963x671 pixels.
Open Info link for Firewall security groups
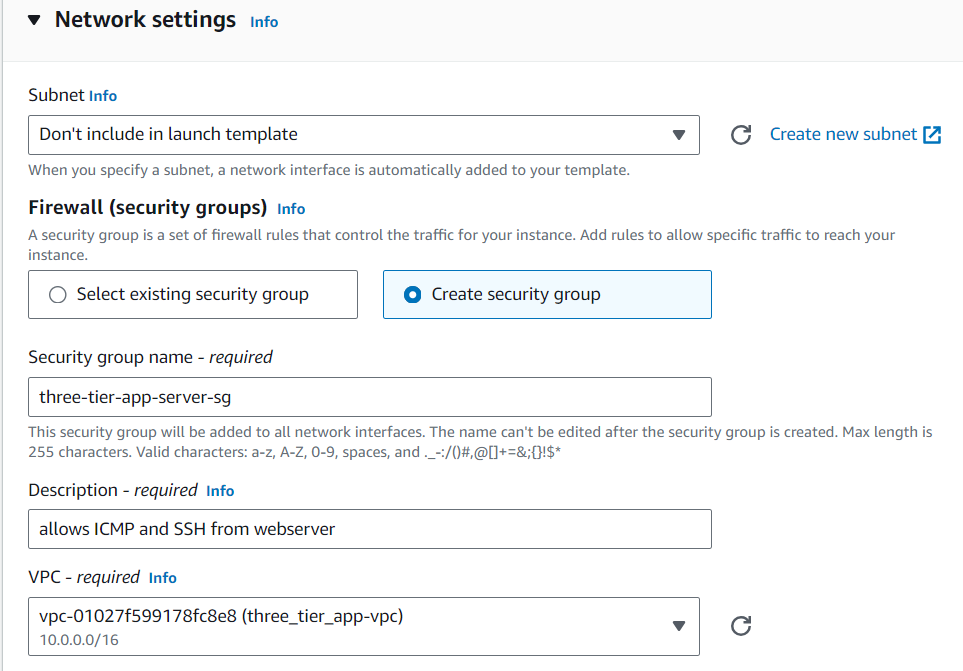pyautogui.click(x=291, y=209)
